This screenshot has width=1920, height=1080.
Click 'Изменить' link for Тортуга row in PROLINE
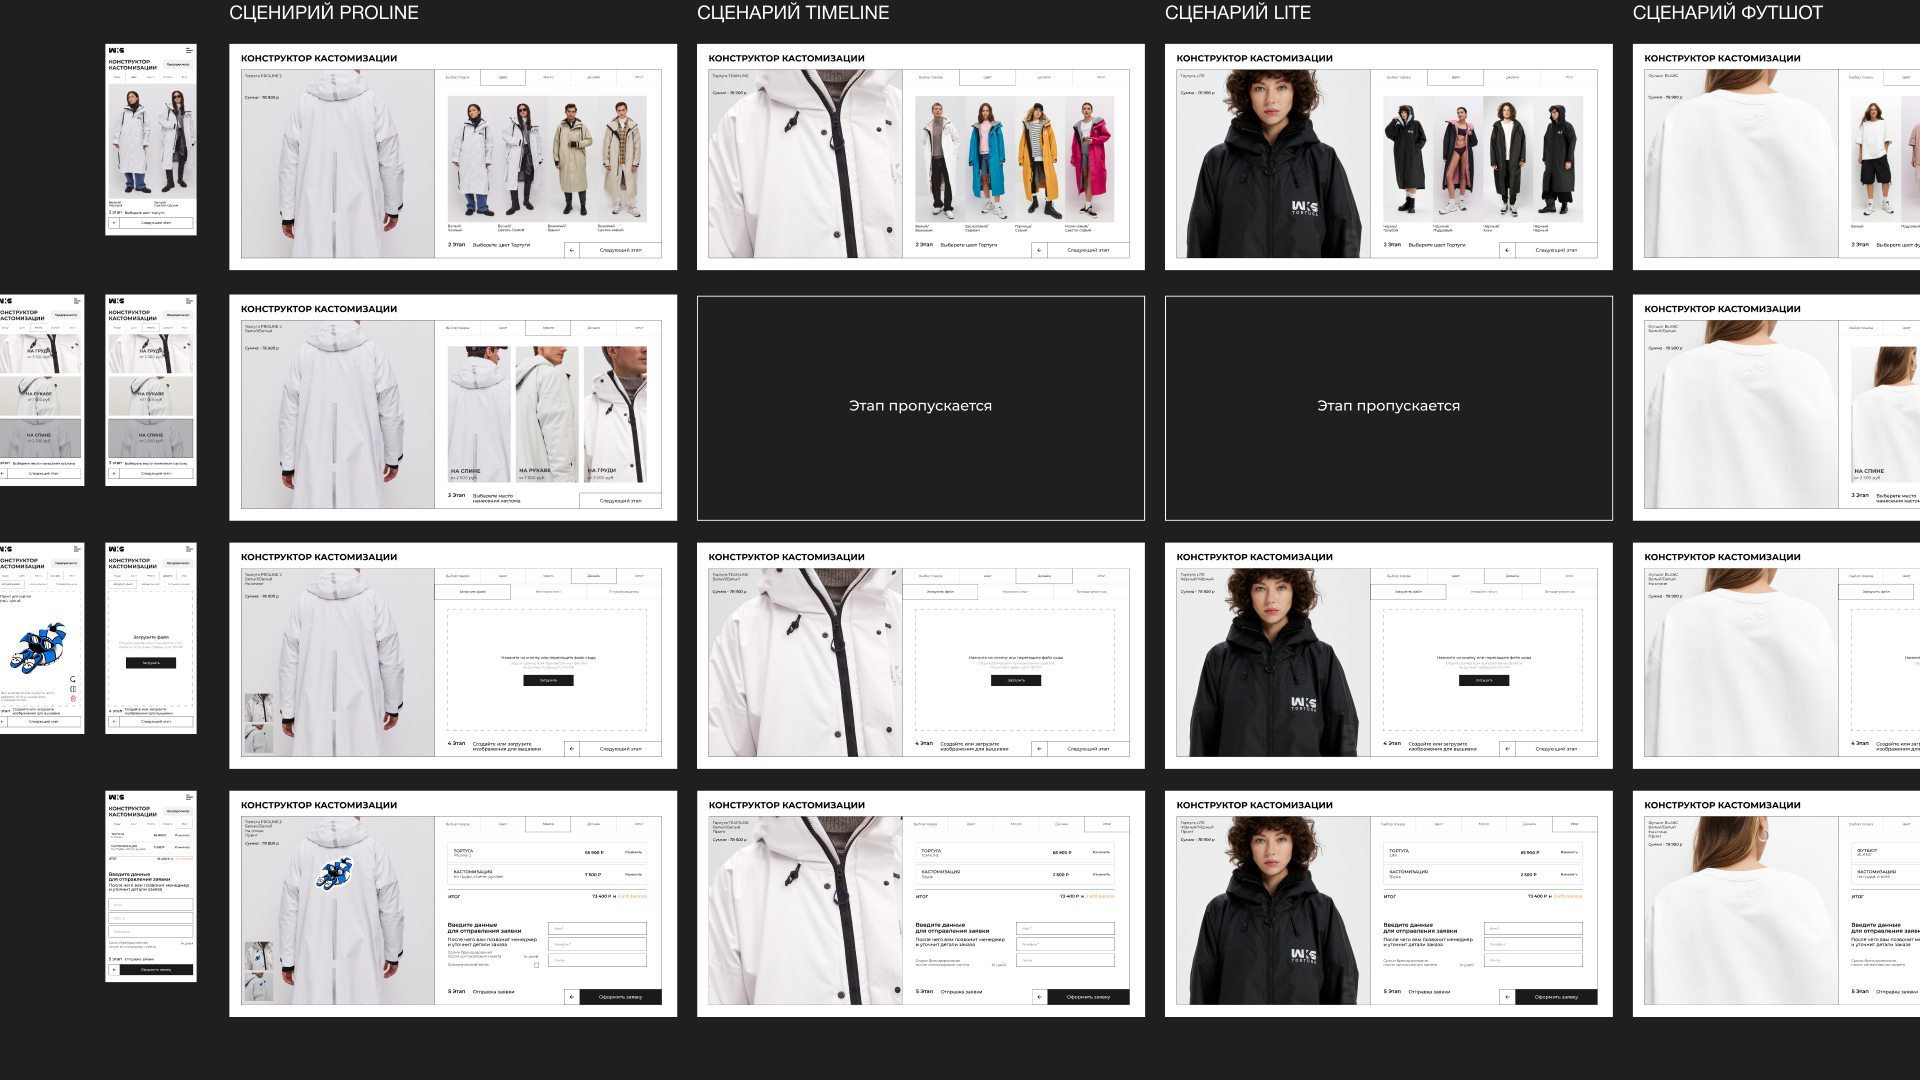633,853
